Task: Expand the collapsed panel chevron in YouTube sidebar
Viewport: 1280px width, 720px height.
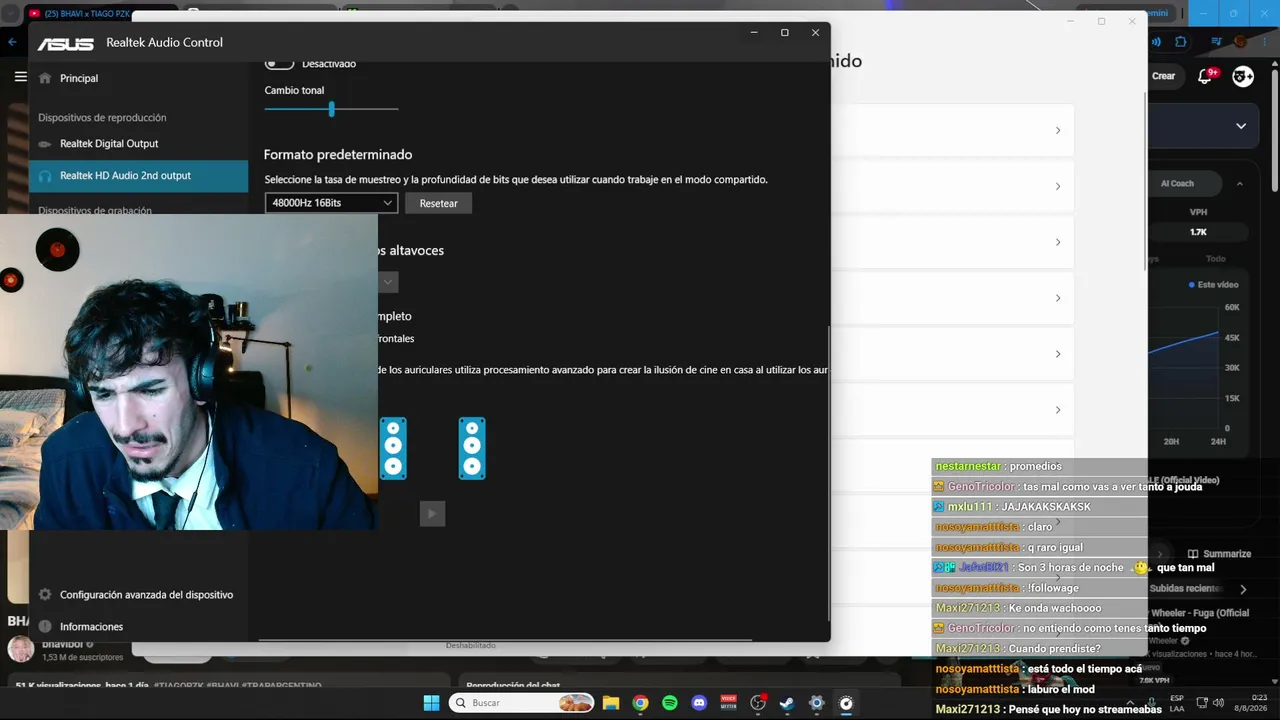Action: coord(1241,126)
